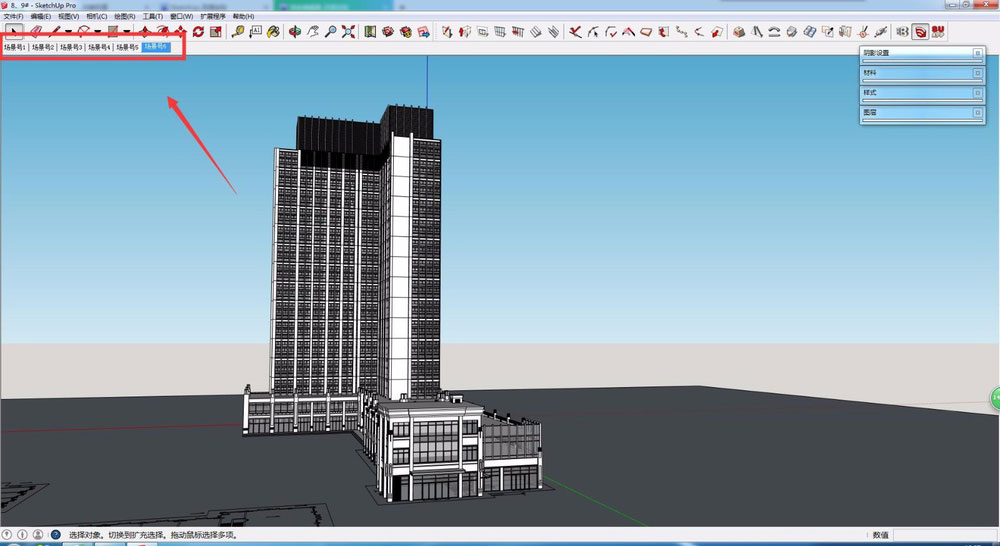Open the 文件(F) menu
The image size is (1000, 546).
13,17
